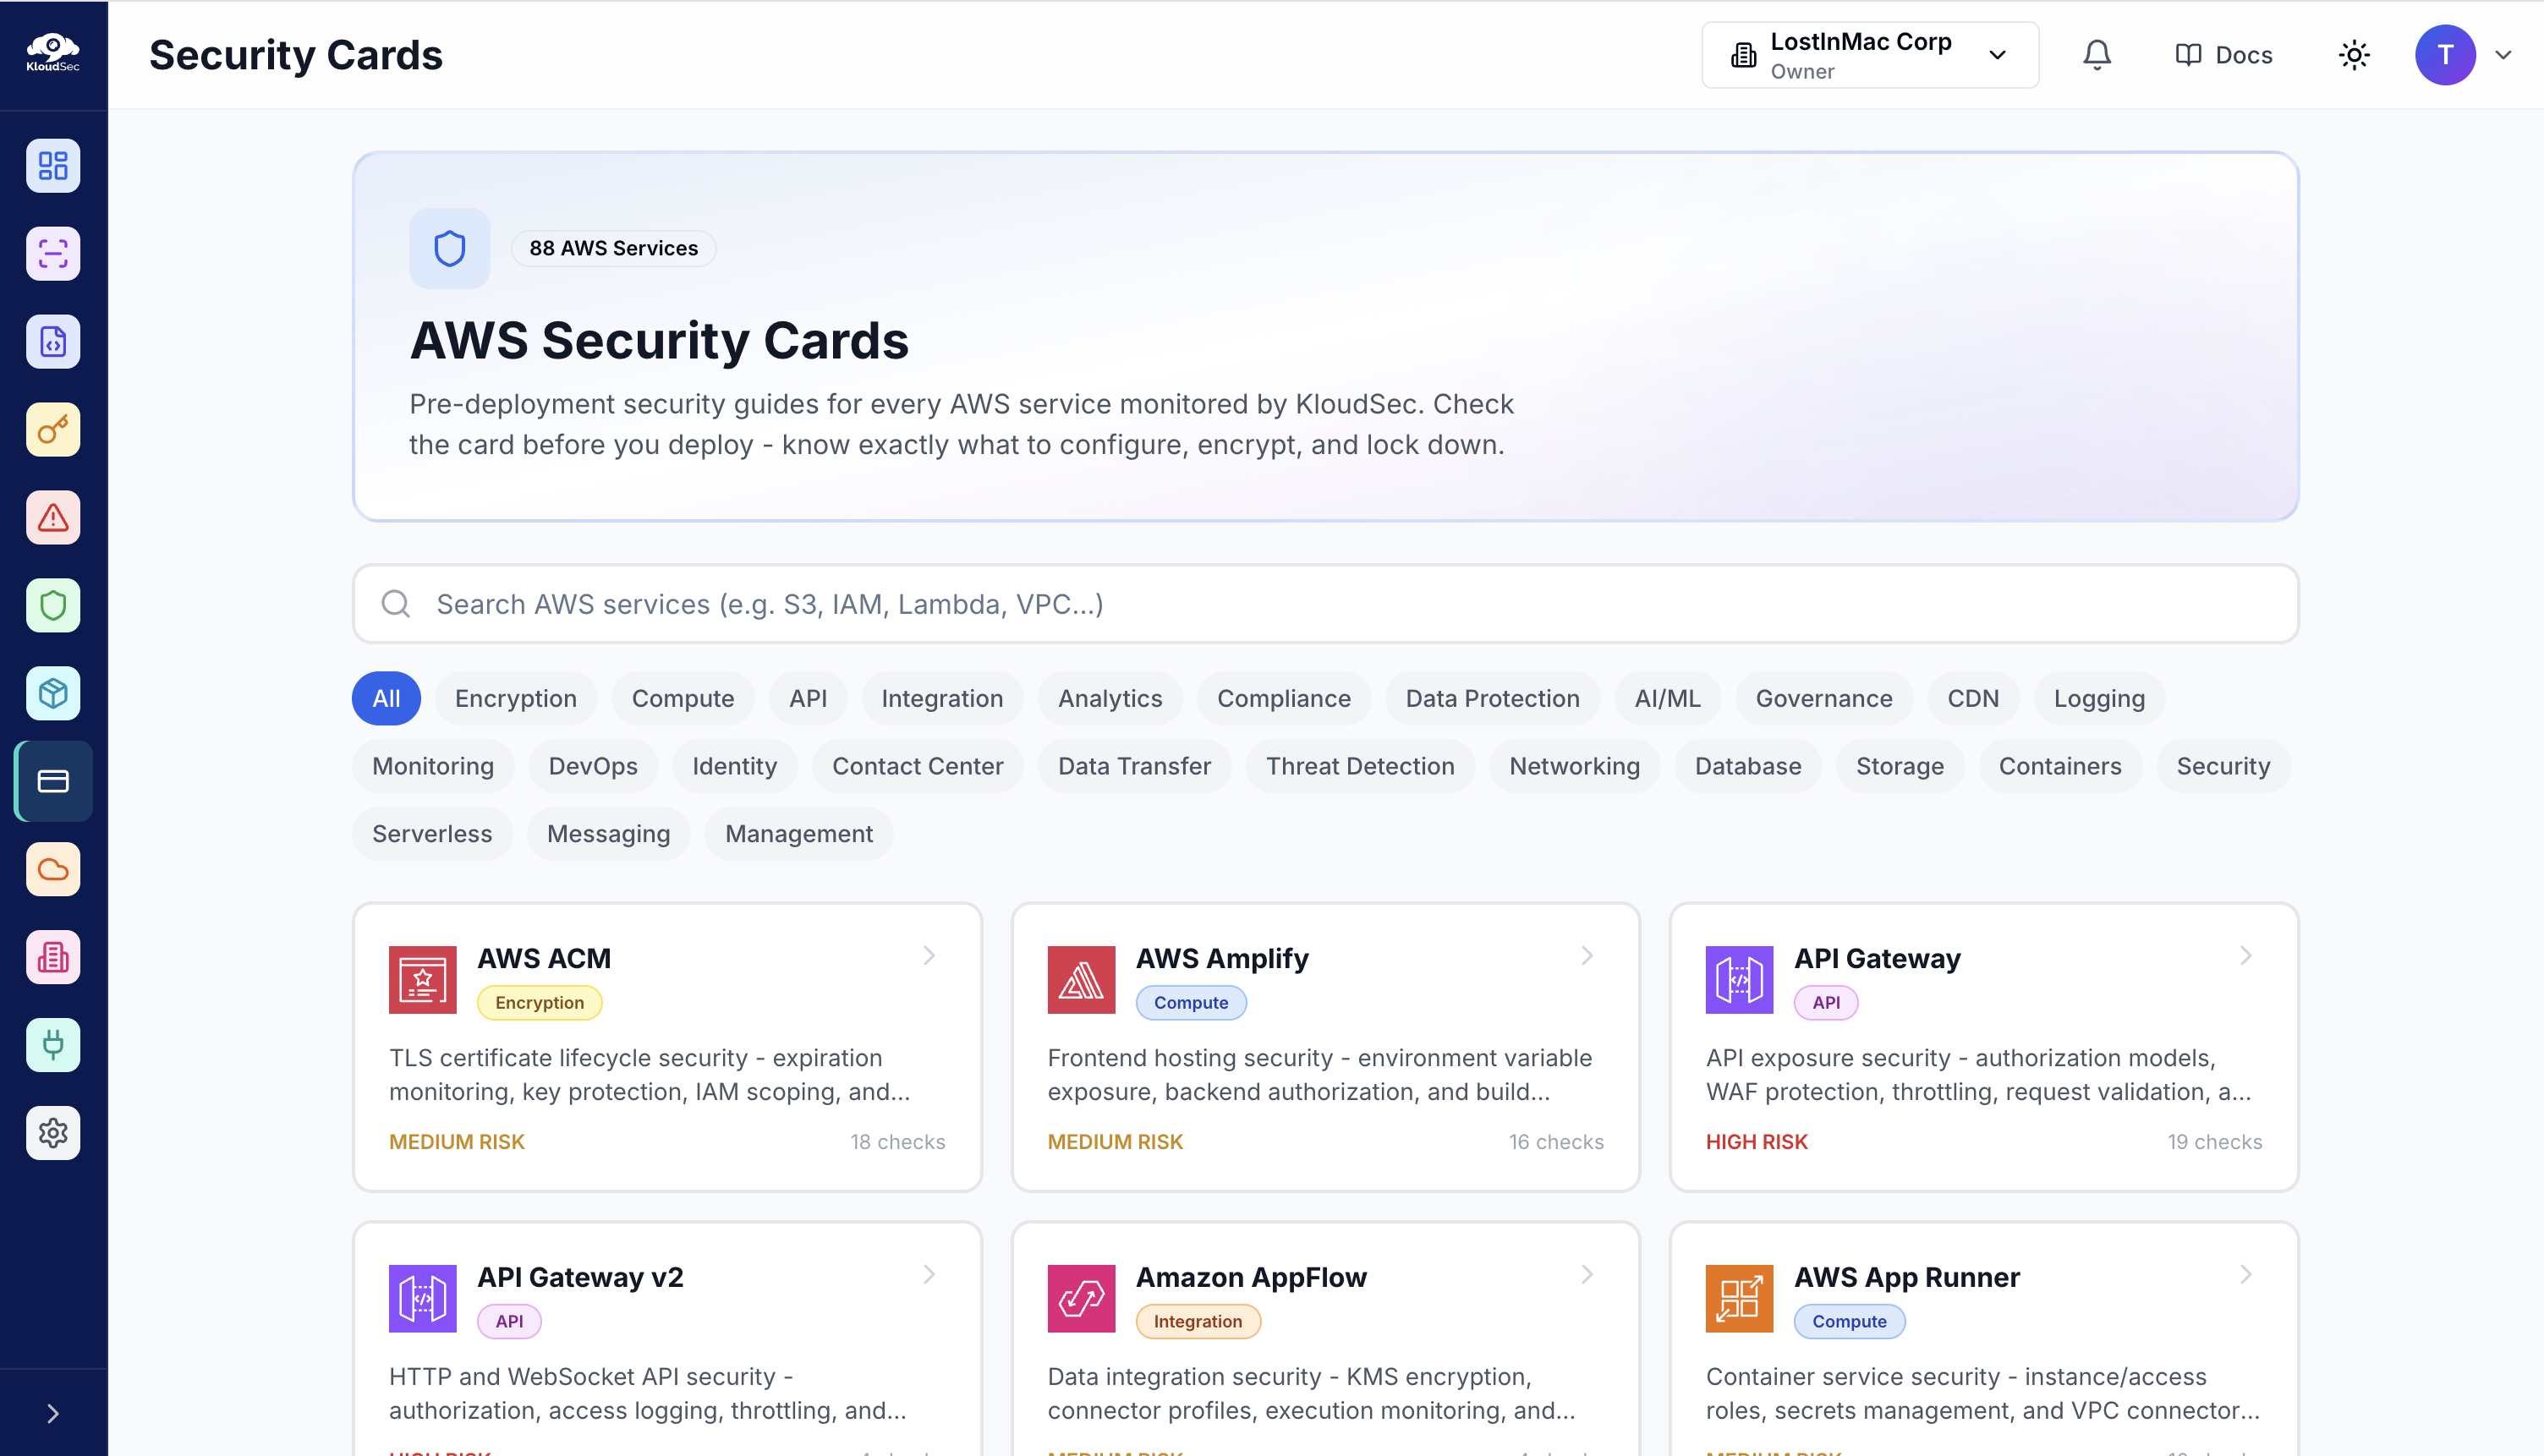
Task: Filter by Compute category chip
Action: (683, 698)
